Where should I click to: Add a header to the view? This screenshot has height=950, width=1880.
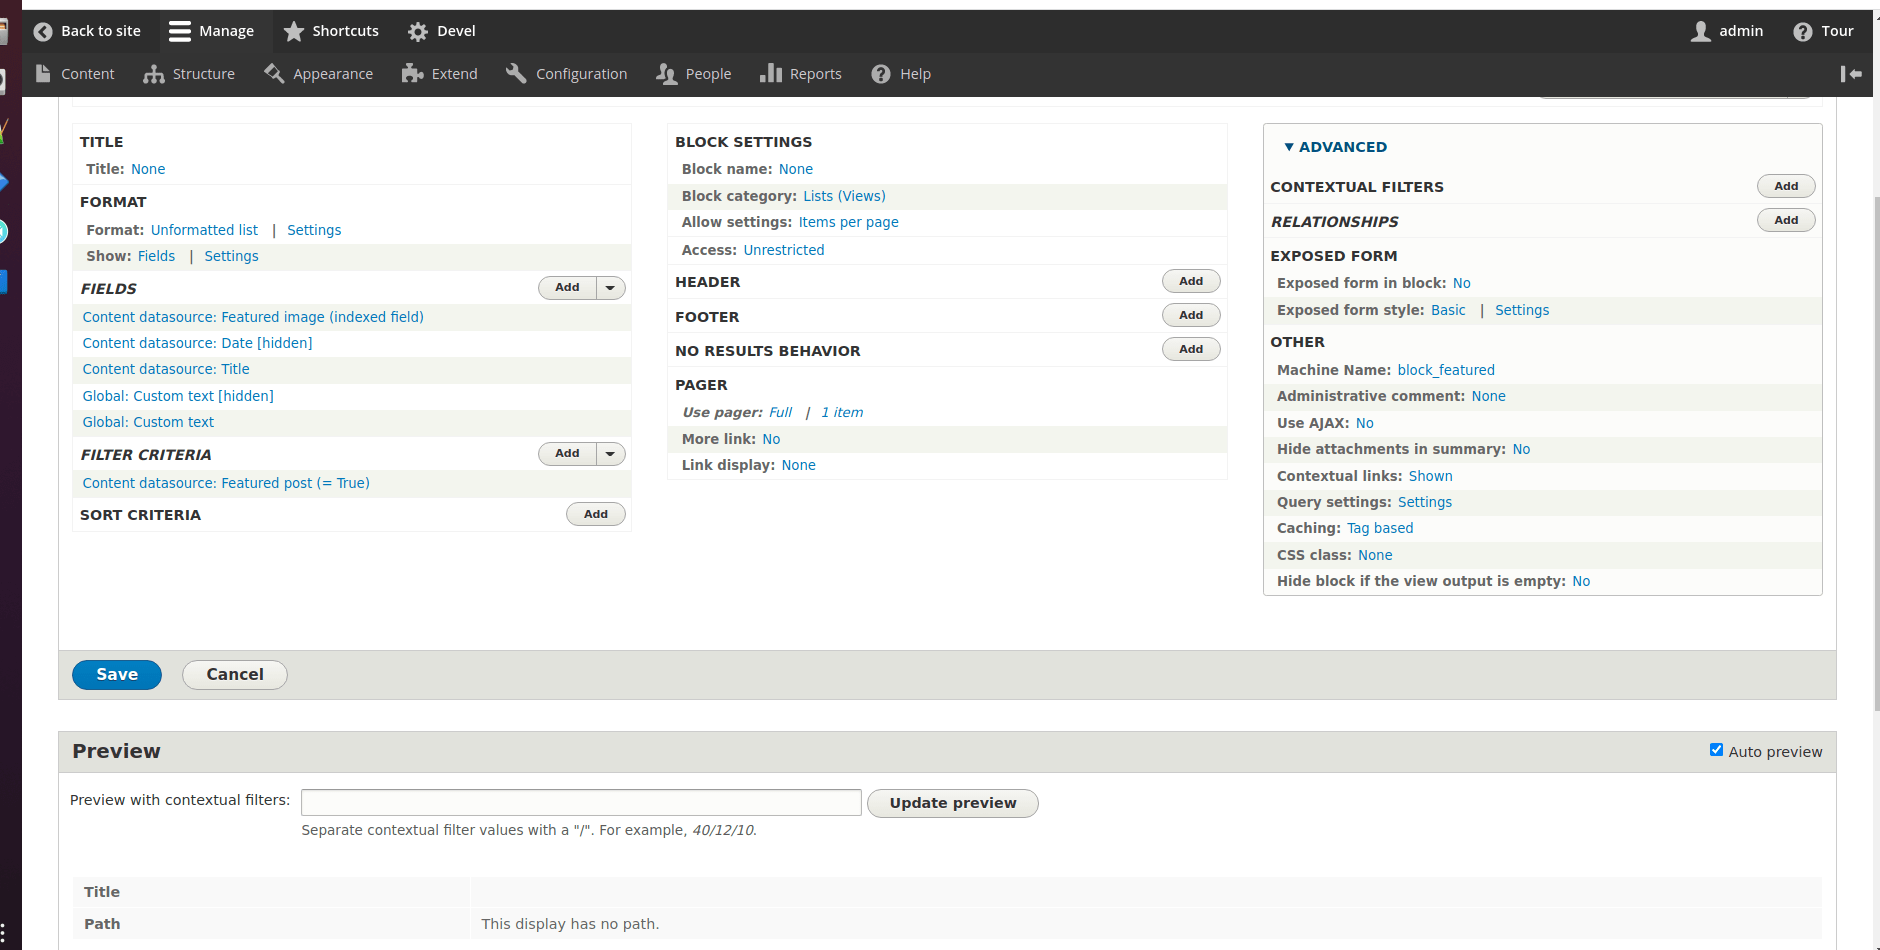1191,282
